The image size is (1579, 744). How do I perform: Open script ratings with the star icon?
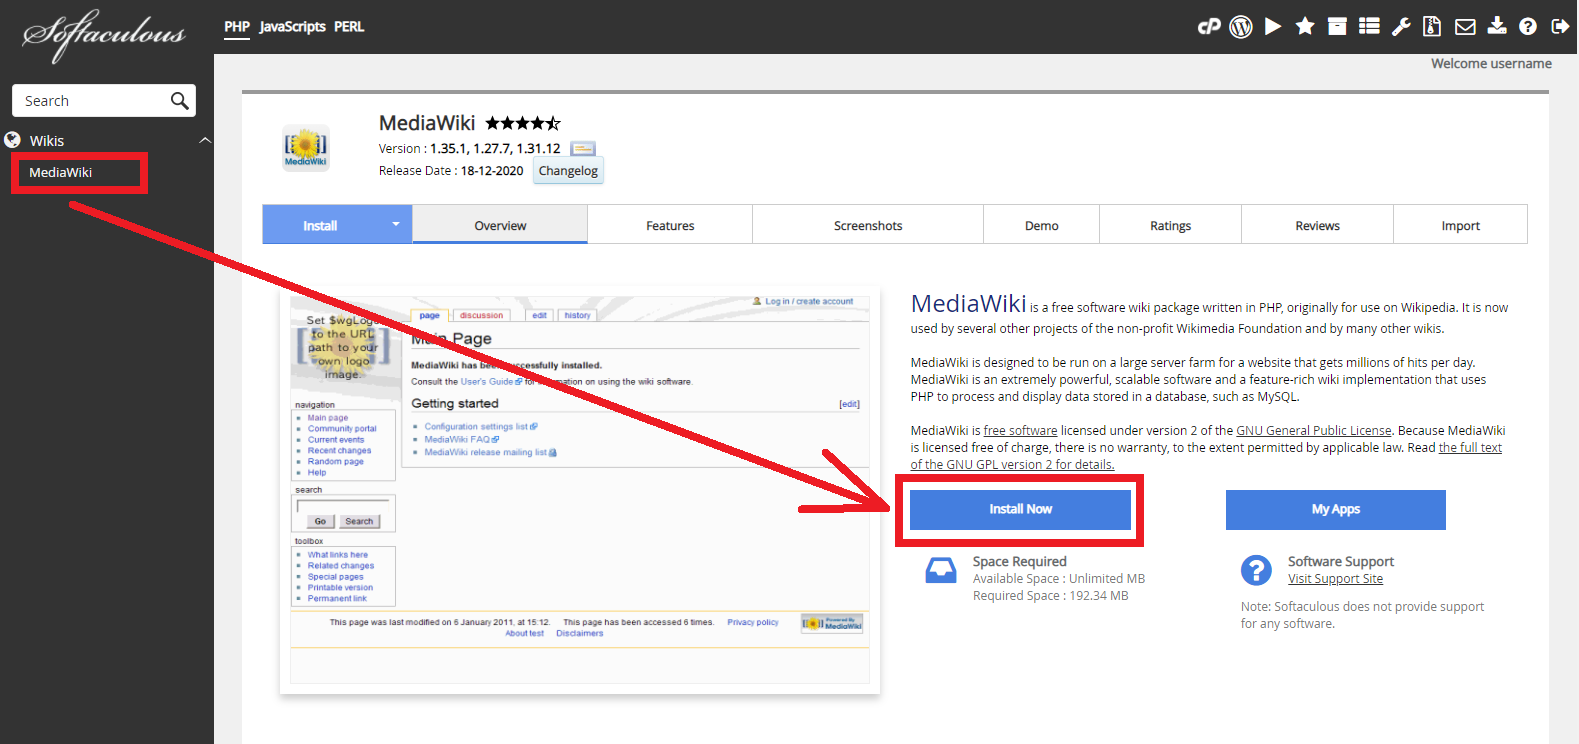(1305, 26)
